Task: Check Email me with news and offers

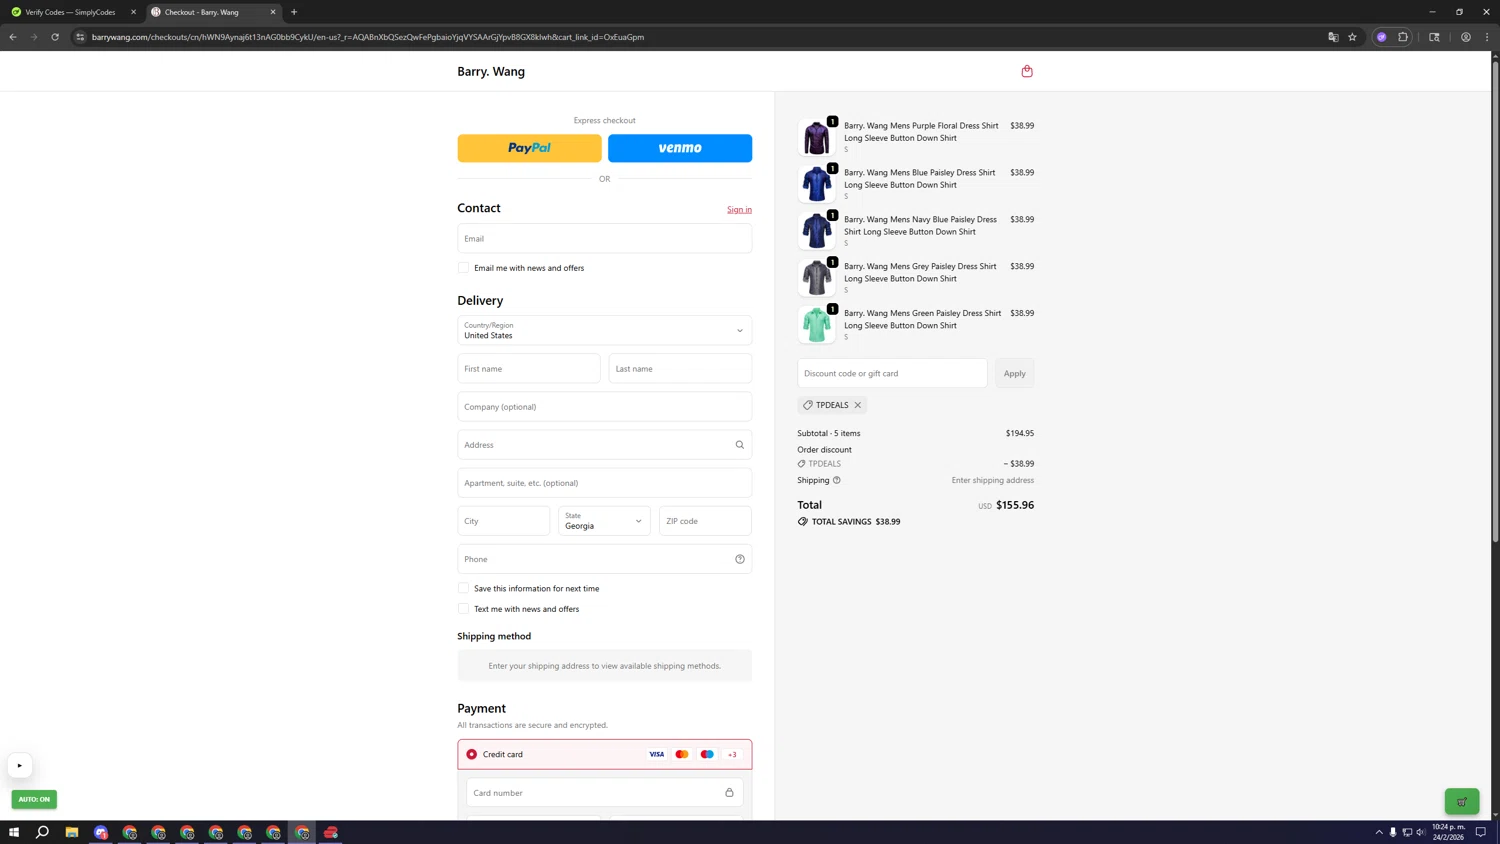Action: click(x=463, y=268)
